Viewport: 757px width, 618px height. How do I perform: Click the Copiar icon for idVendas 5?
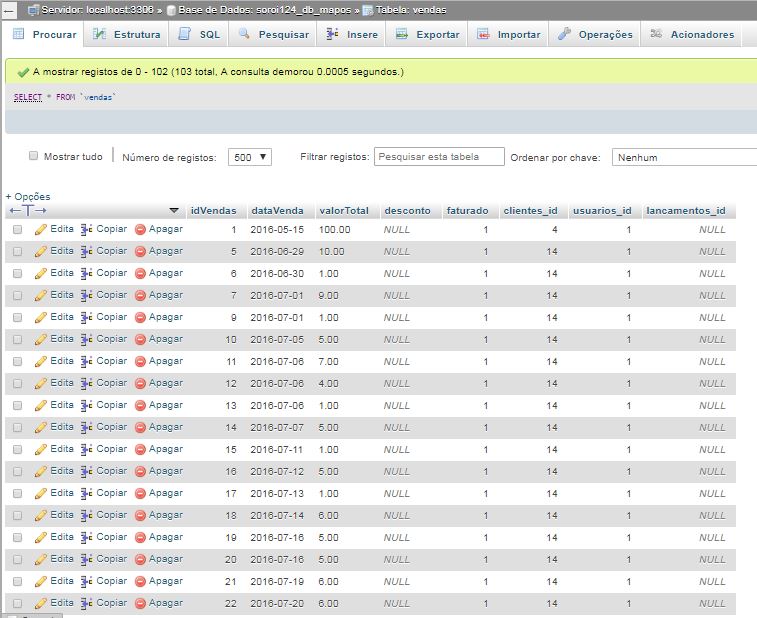tap(86, 252)
